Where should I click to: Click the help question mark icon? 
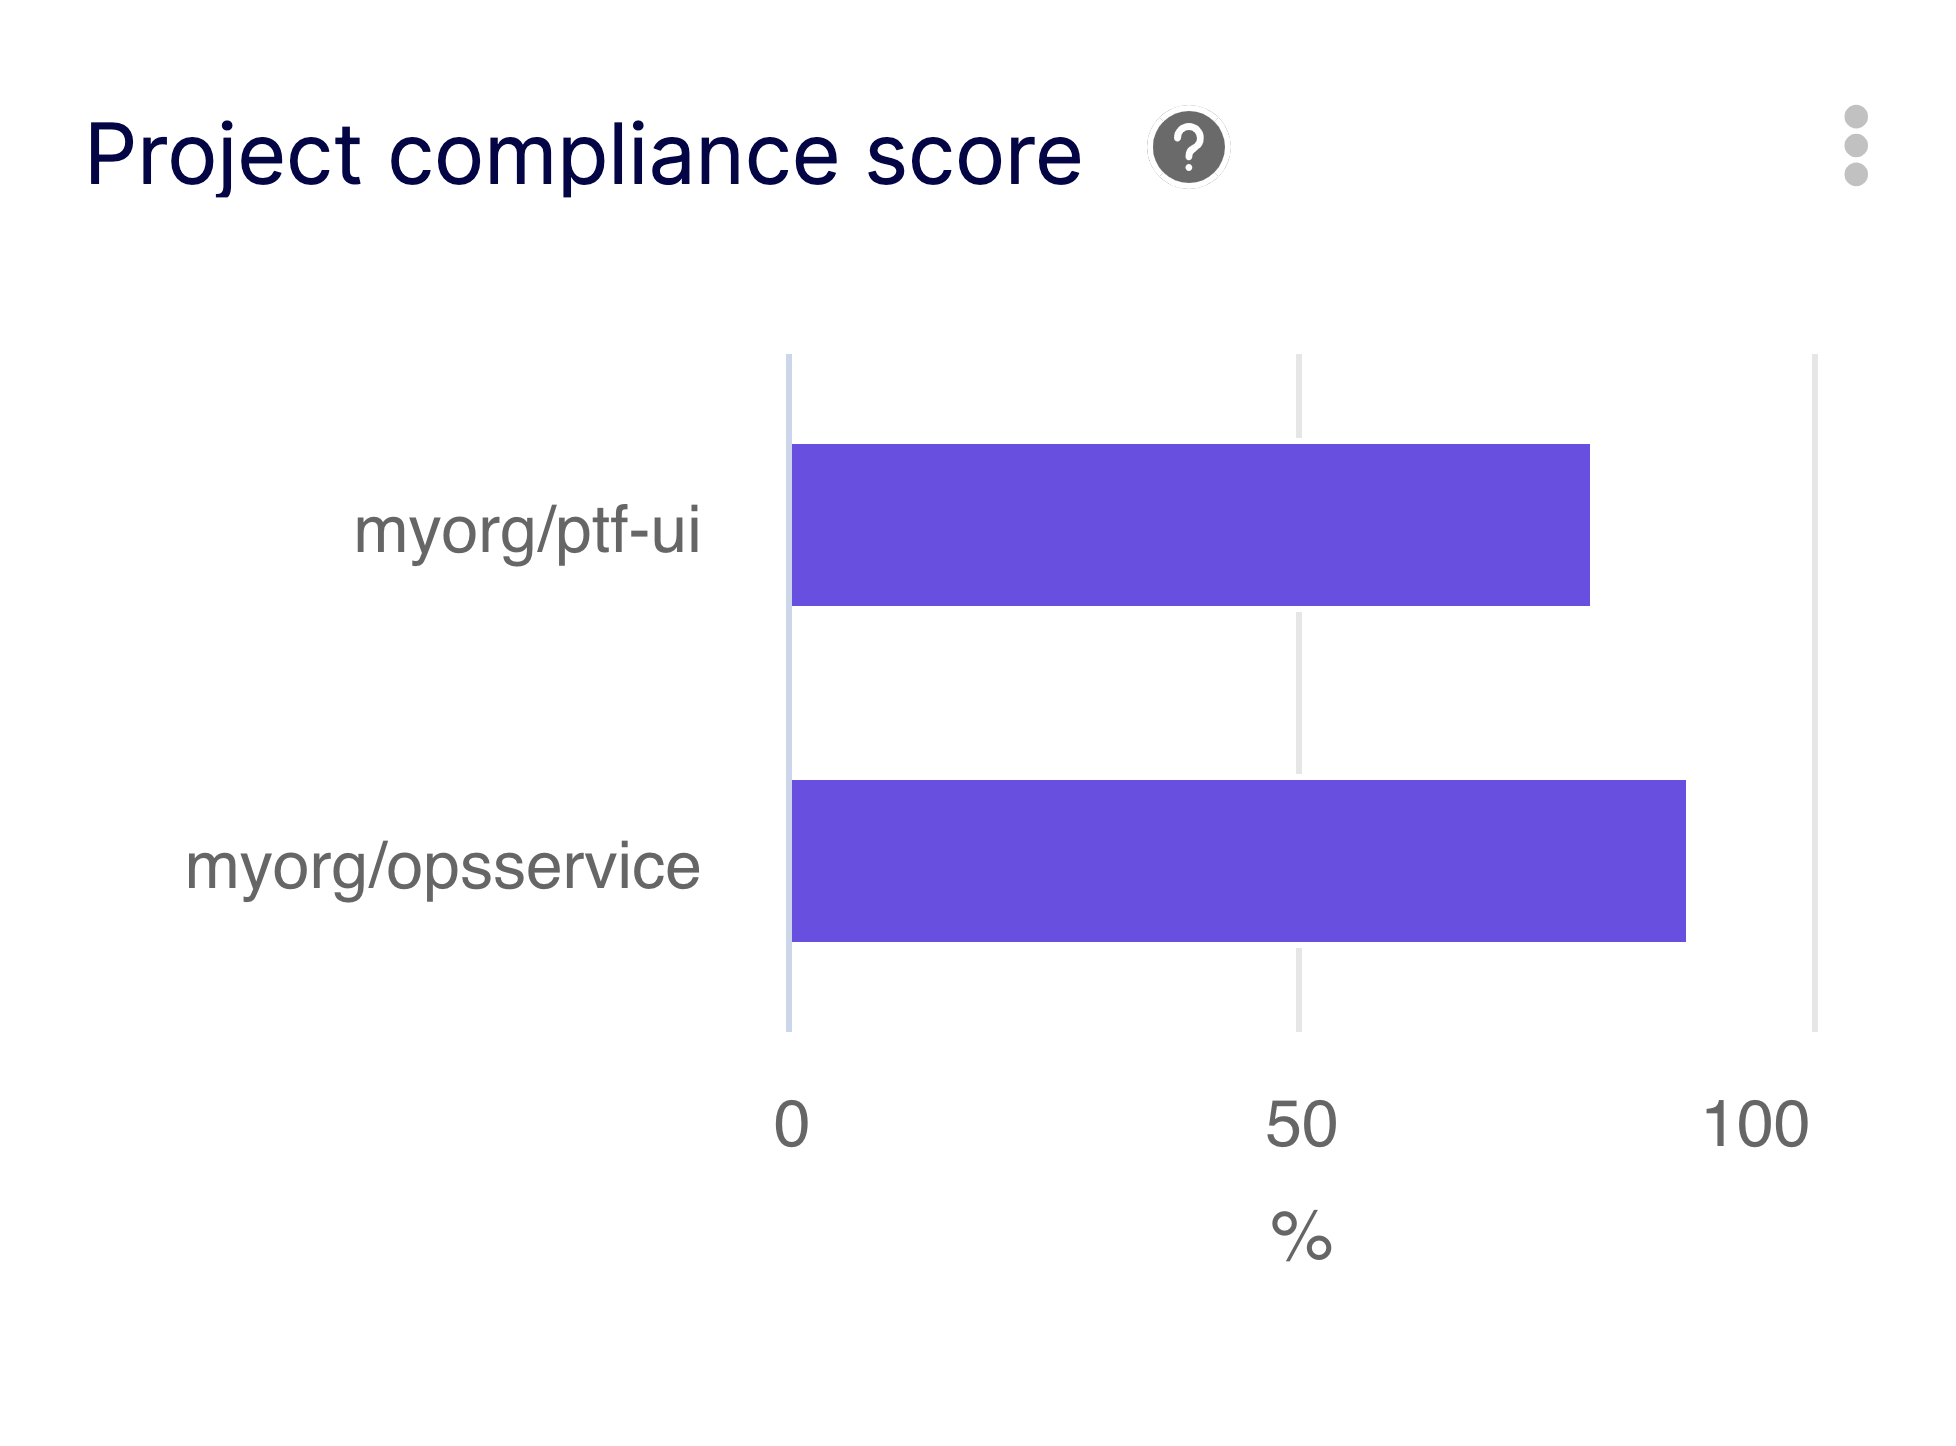coord(1188,148)
